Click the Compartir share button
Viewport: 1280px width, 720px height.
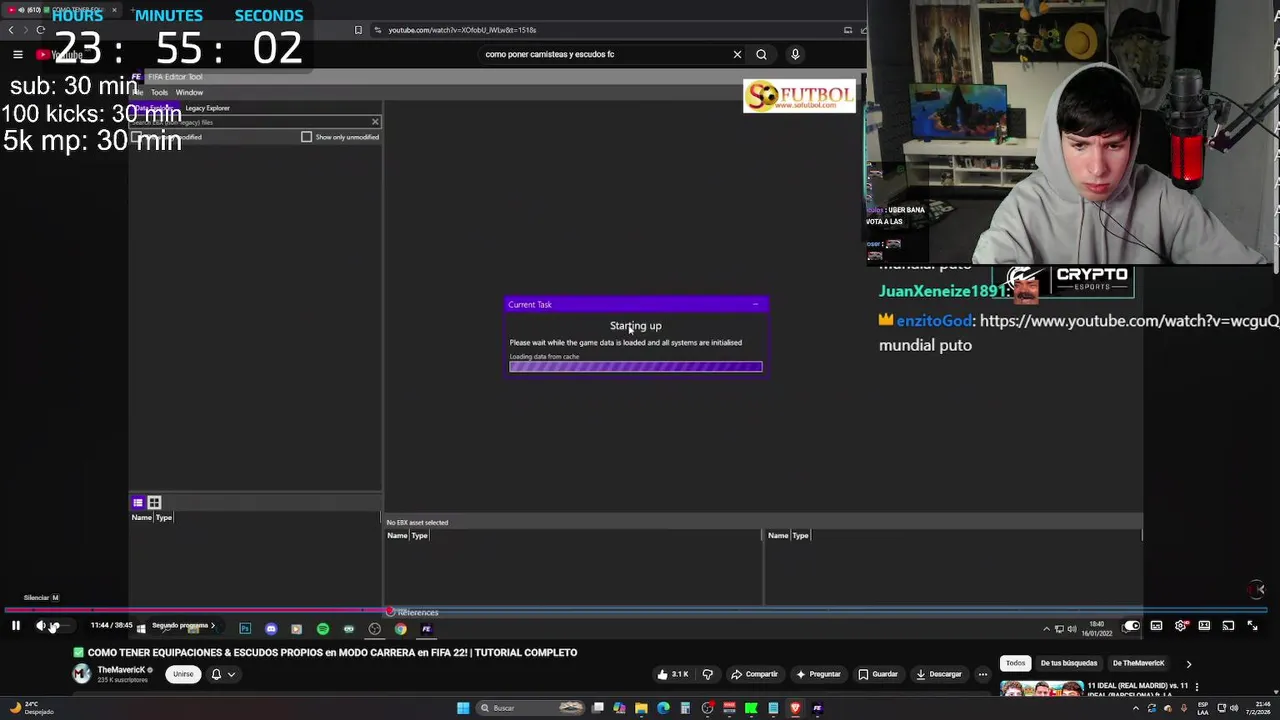[x=754, y=674]
